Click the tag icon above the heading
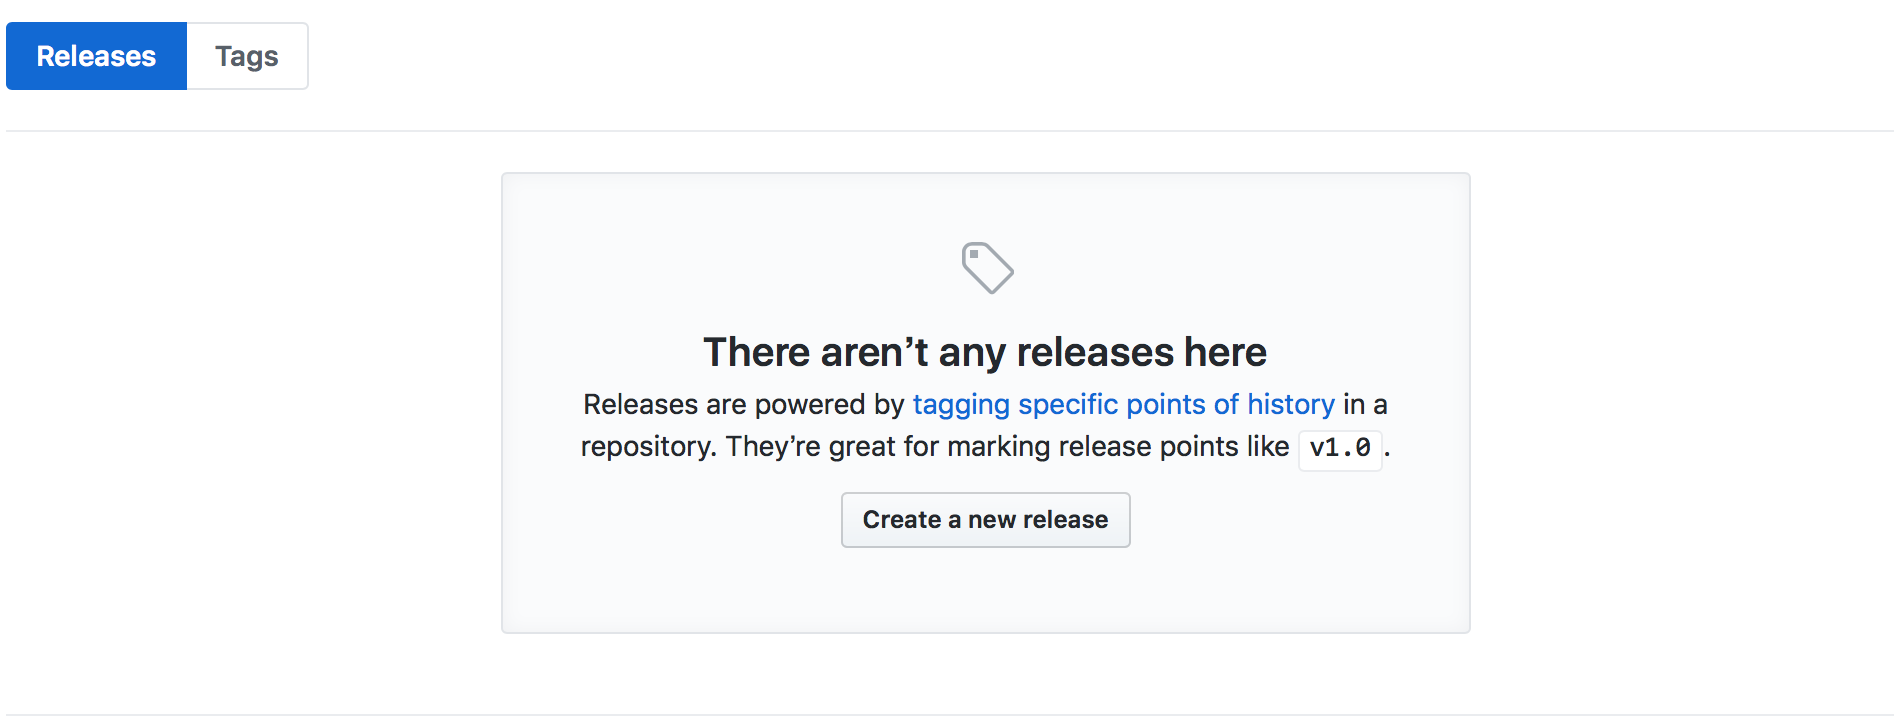The image size is (1894, 716). (x=987, y=268)
